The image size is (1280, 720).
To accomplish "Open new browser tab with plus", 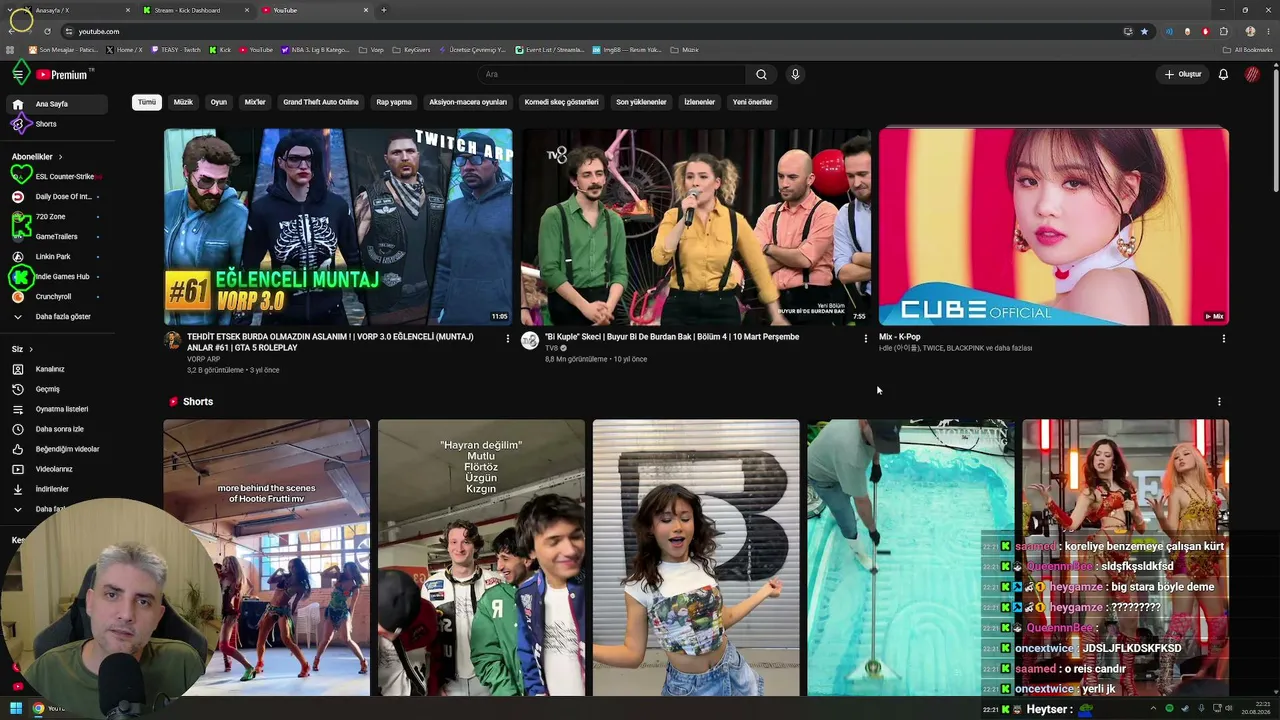I will pyautogui.click(x=384, y=10).
